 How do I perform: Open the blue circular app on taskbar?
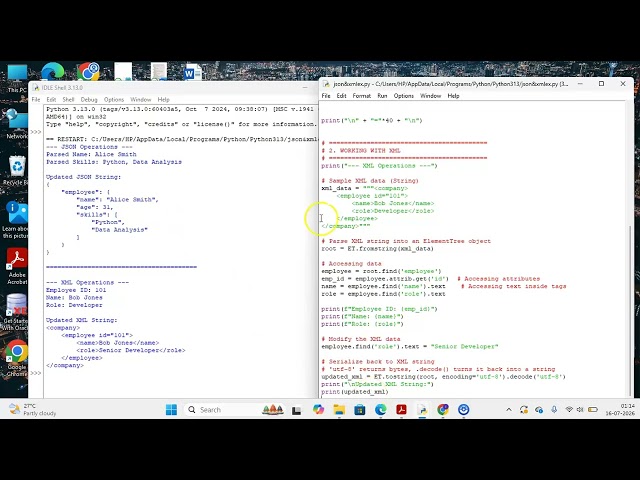pyautogui.click(x=464, y=409)
